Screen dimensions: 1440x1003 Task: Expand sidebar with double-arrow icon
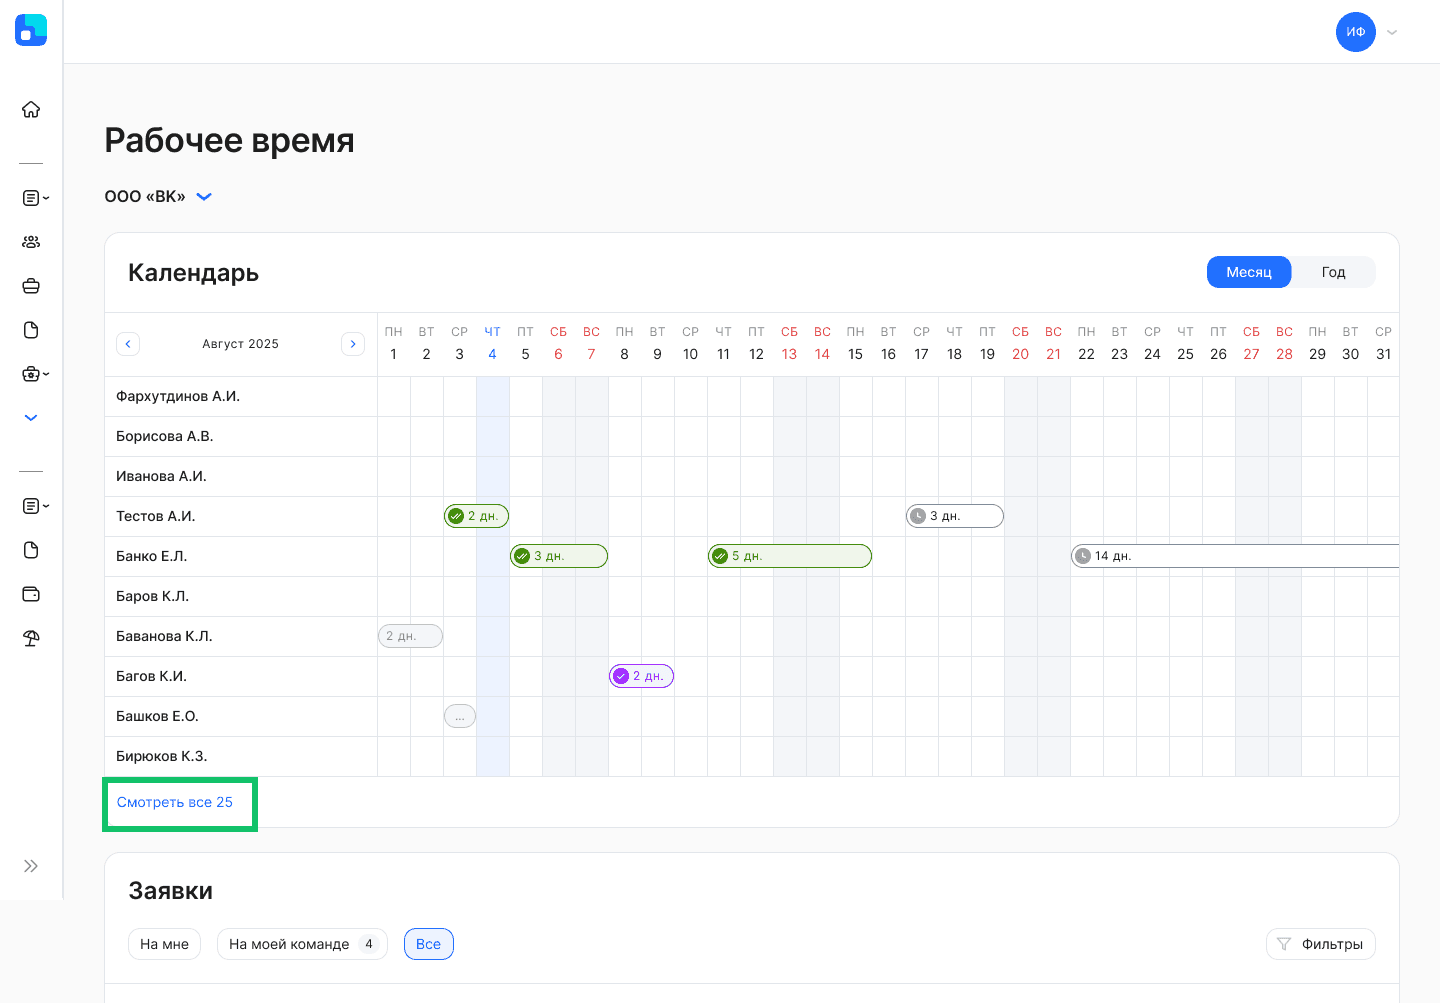[x=31, y=866]
